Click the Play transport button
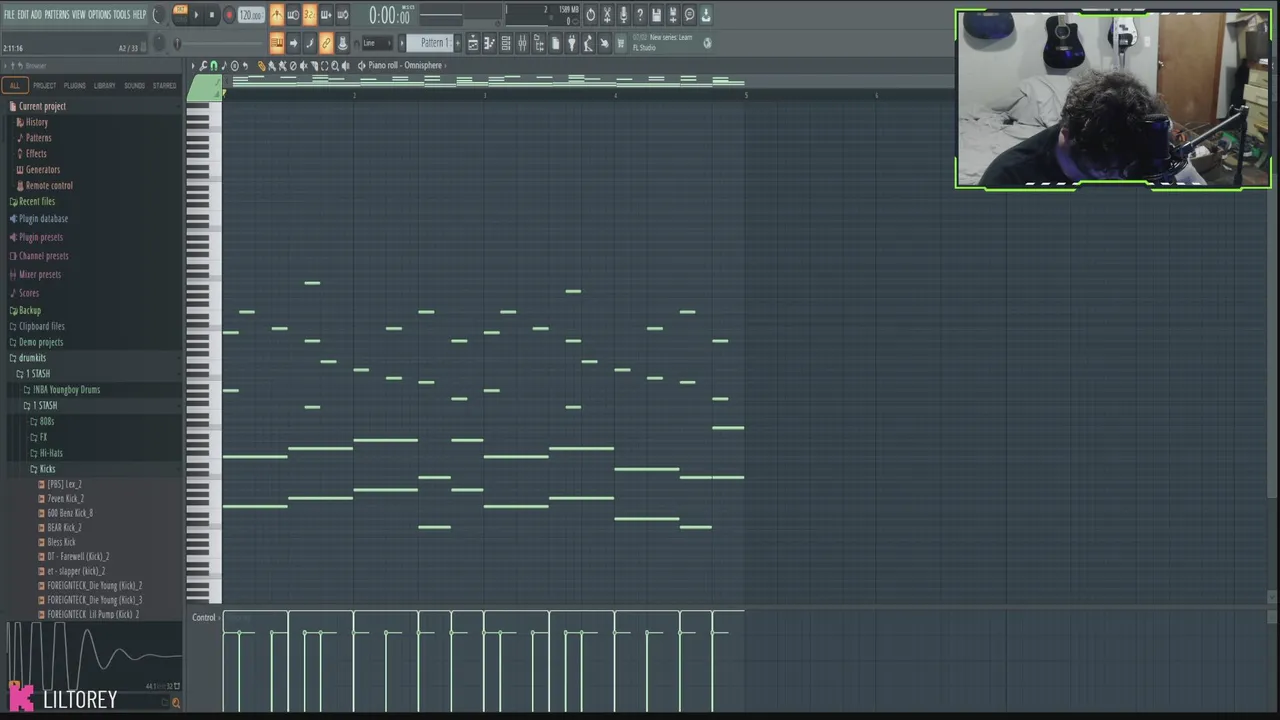Image resolution: width=1280 pixels, height=720 pixels. pos(196,15)
